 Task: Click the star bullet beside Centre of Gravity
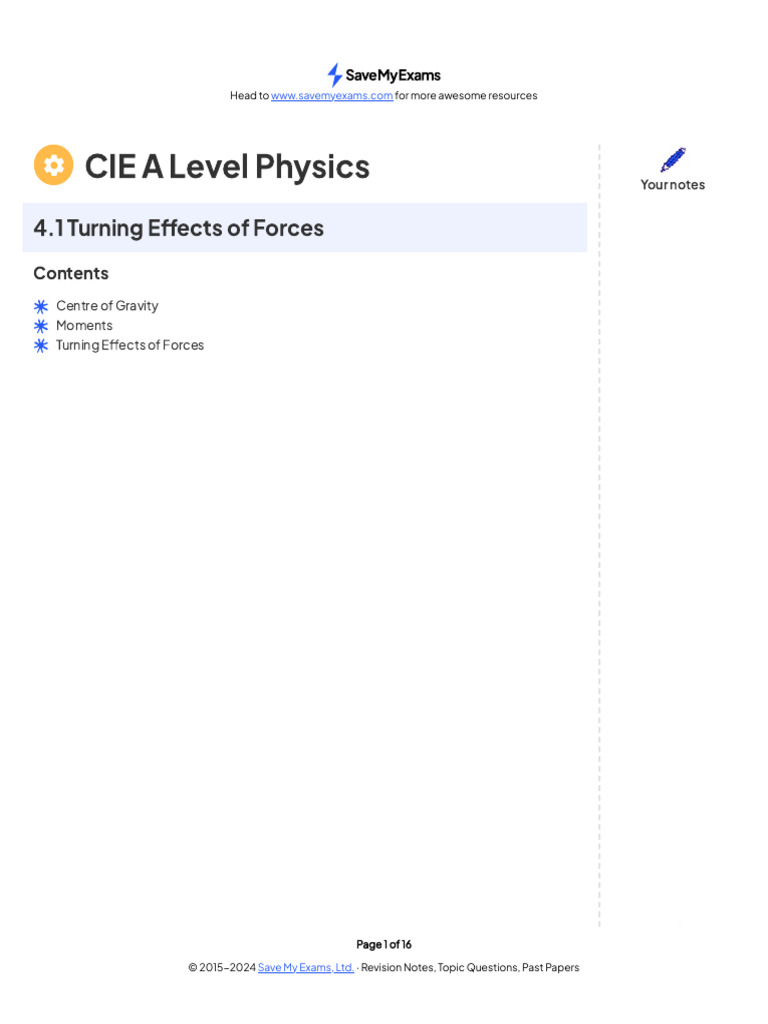click(x=41, y=306)
